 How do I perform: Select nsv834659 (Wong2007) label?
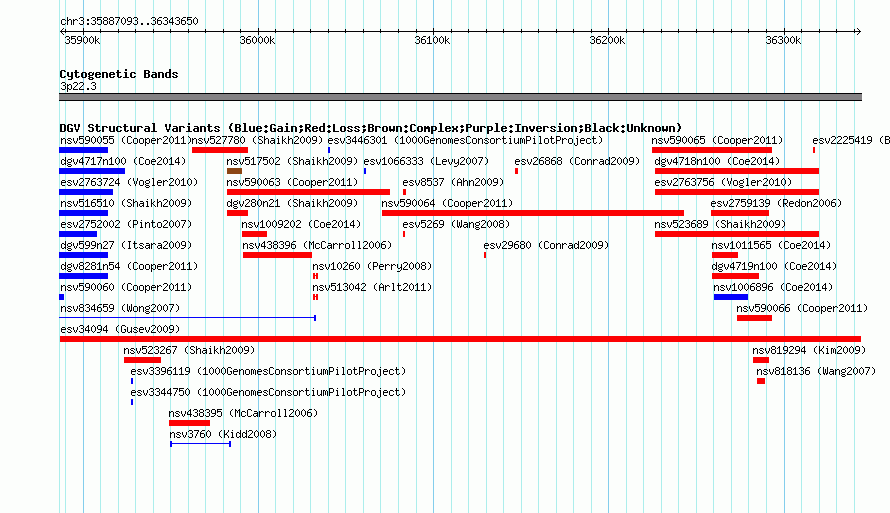coord(120,308)
